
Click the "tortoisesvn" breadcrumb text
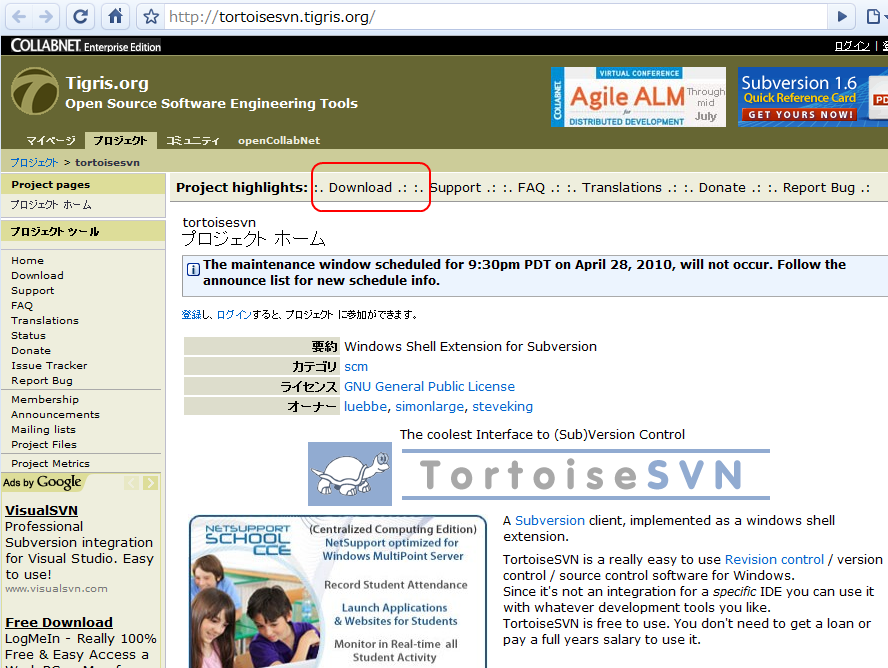click(x=108, y=162)
